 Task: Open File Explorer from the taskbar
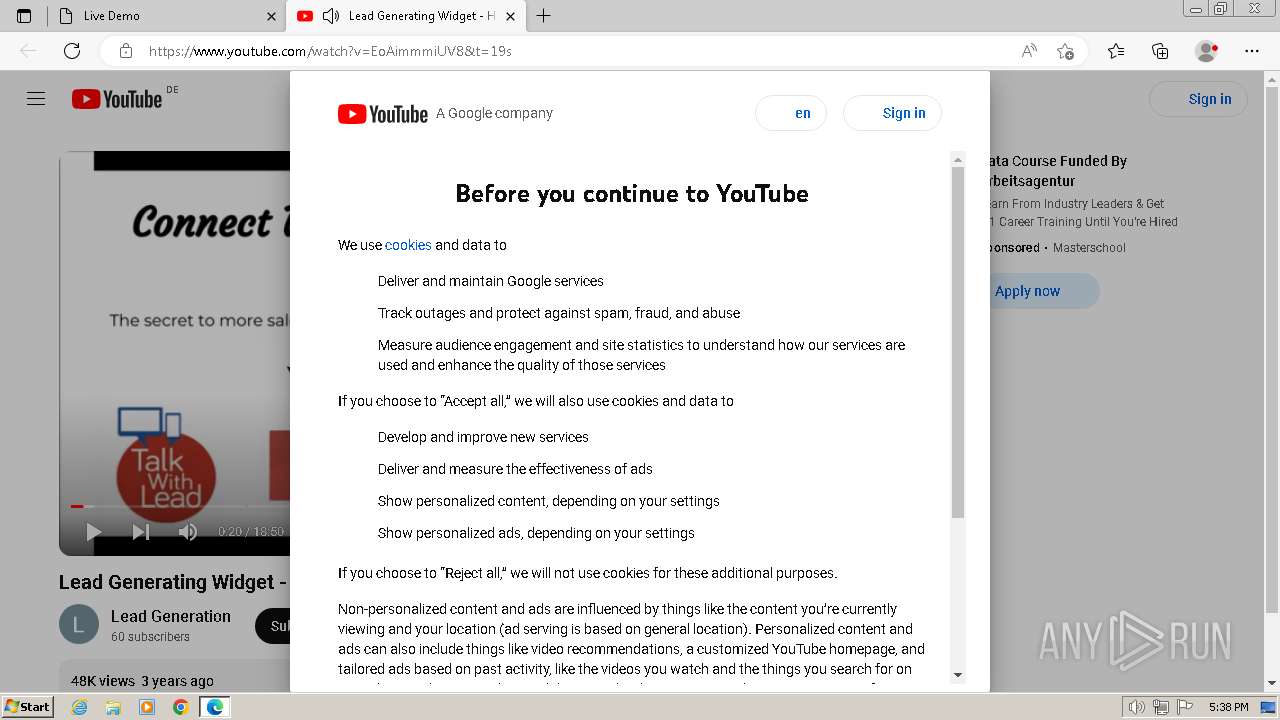coord(113,707)
